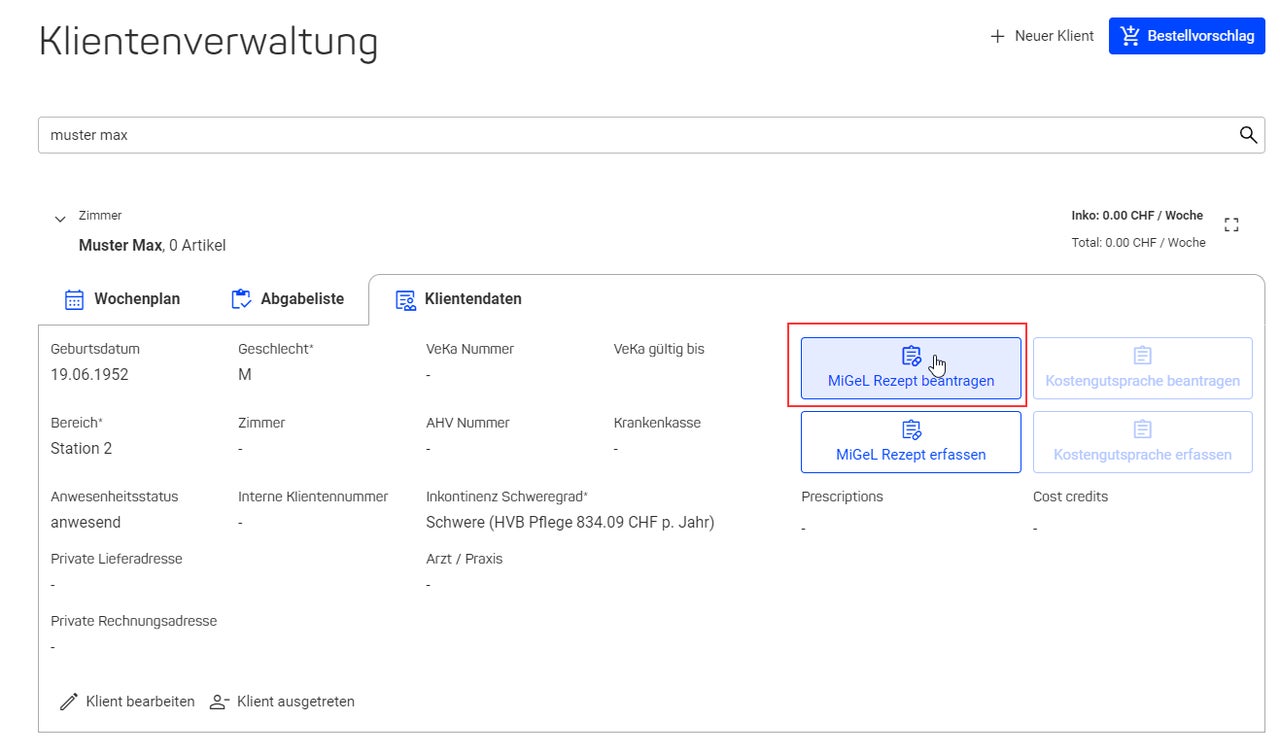
Task: Click MiGeL Rezept erfassen
Action: [x=911, y=442]
